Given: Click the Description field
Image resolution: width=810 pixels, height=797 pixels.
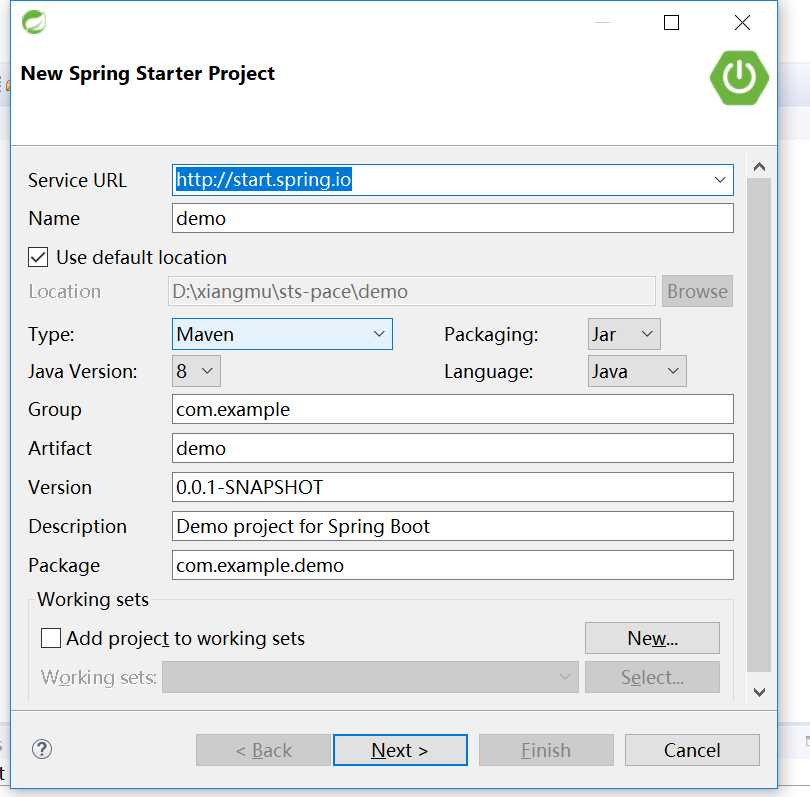Looking at the screenshot, I should click(x=453, y=526).
